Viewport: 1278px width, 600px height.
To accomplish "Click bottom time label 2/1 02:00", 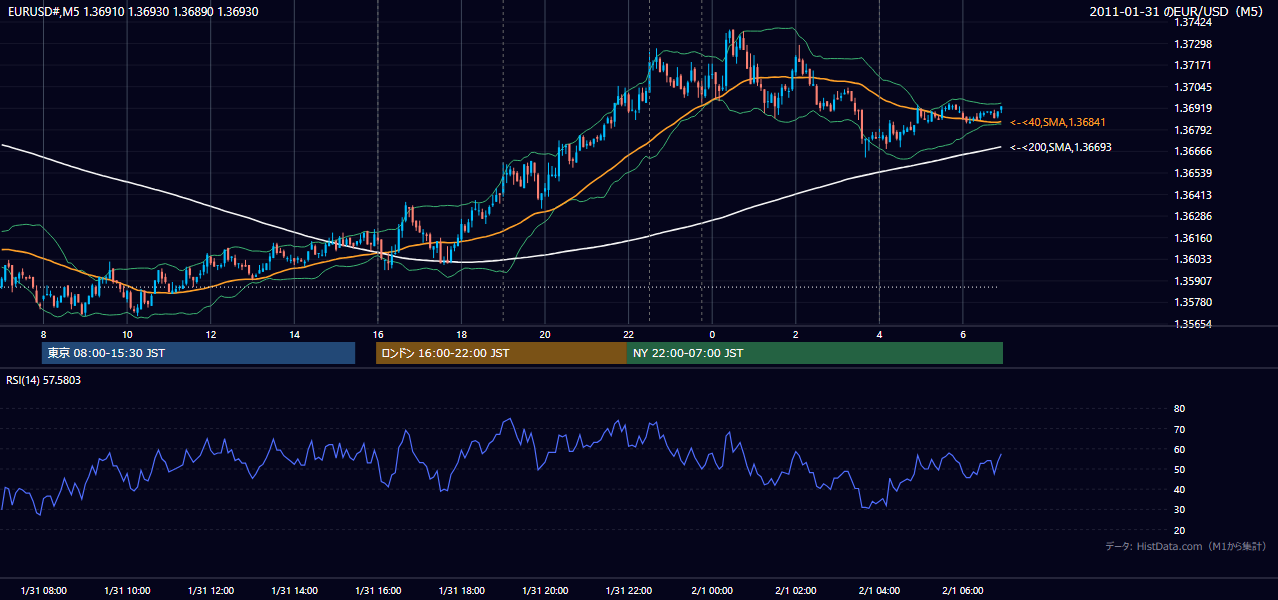I will pos(795,591).
